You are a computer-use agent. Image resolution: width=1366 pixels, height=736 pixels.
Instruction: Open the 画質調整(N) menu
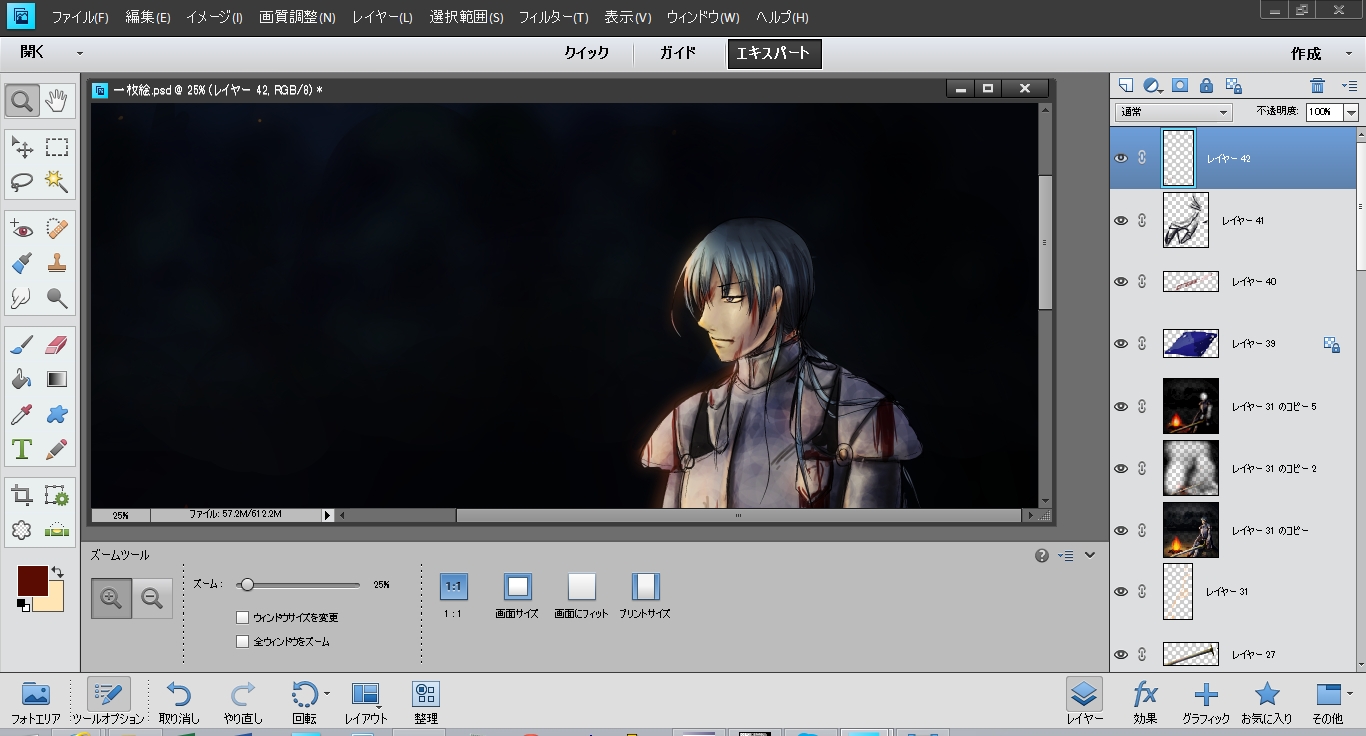[x=297, y=17]
